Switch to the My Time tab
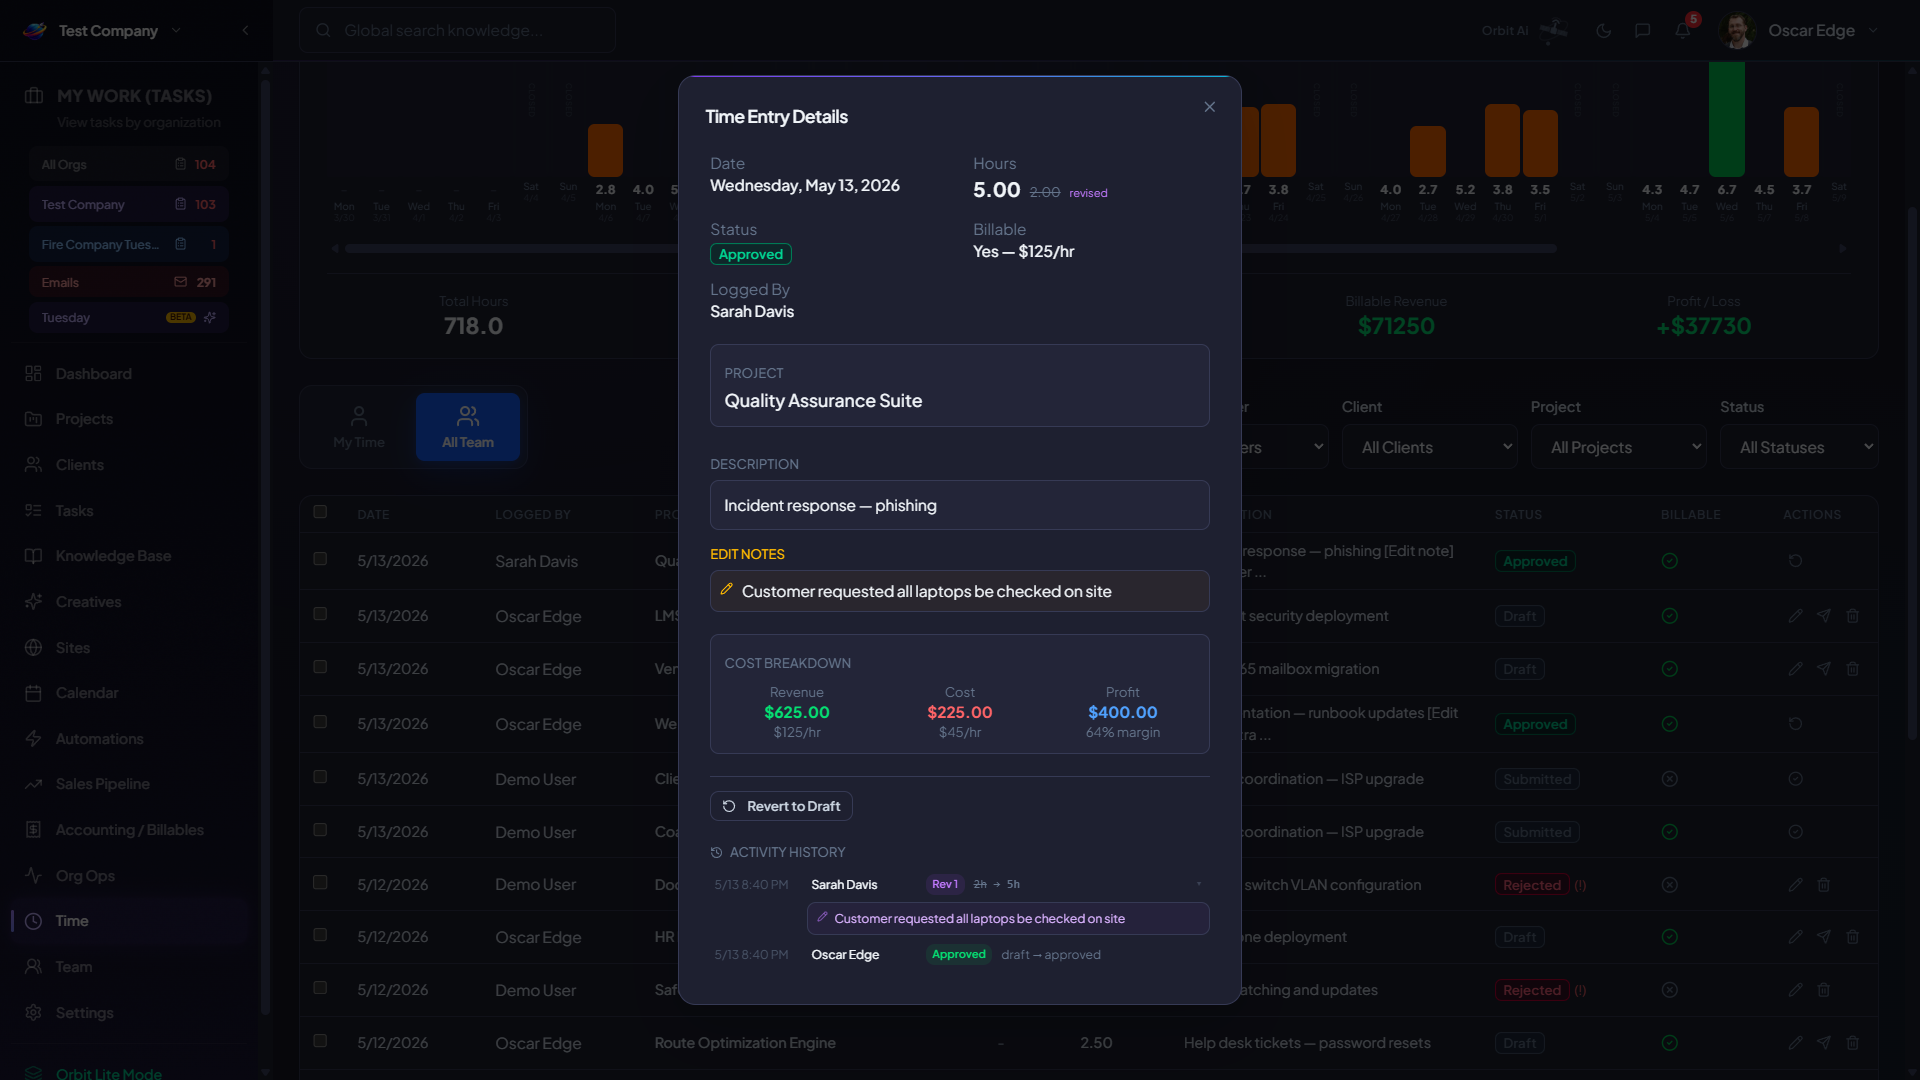 click(x=359, y=427)
